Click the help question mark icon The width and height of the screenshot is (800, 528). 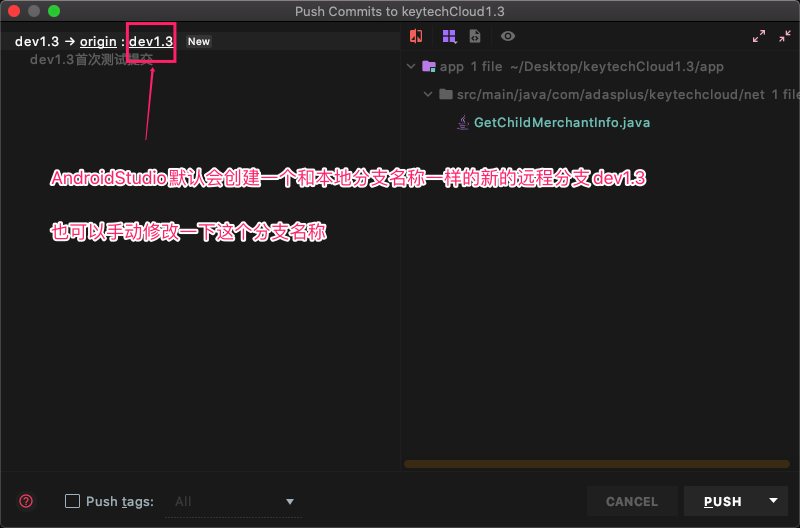pos(26,501)
